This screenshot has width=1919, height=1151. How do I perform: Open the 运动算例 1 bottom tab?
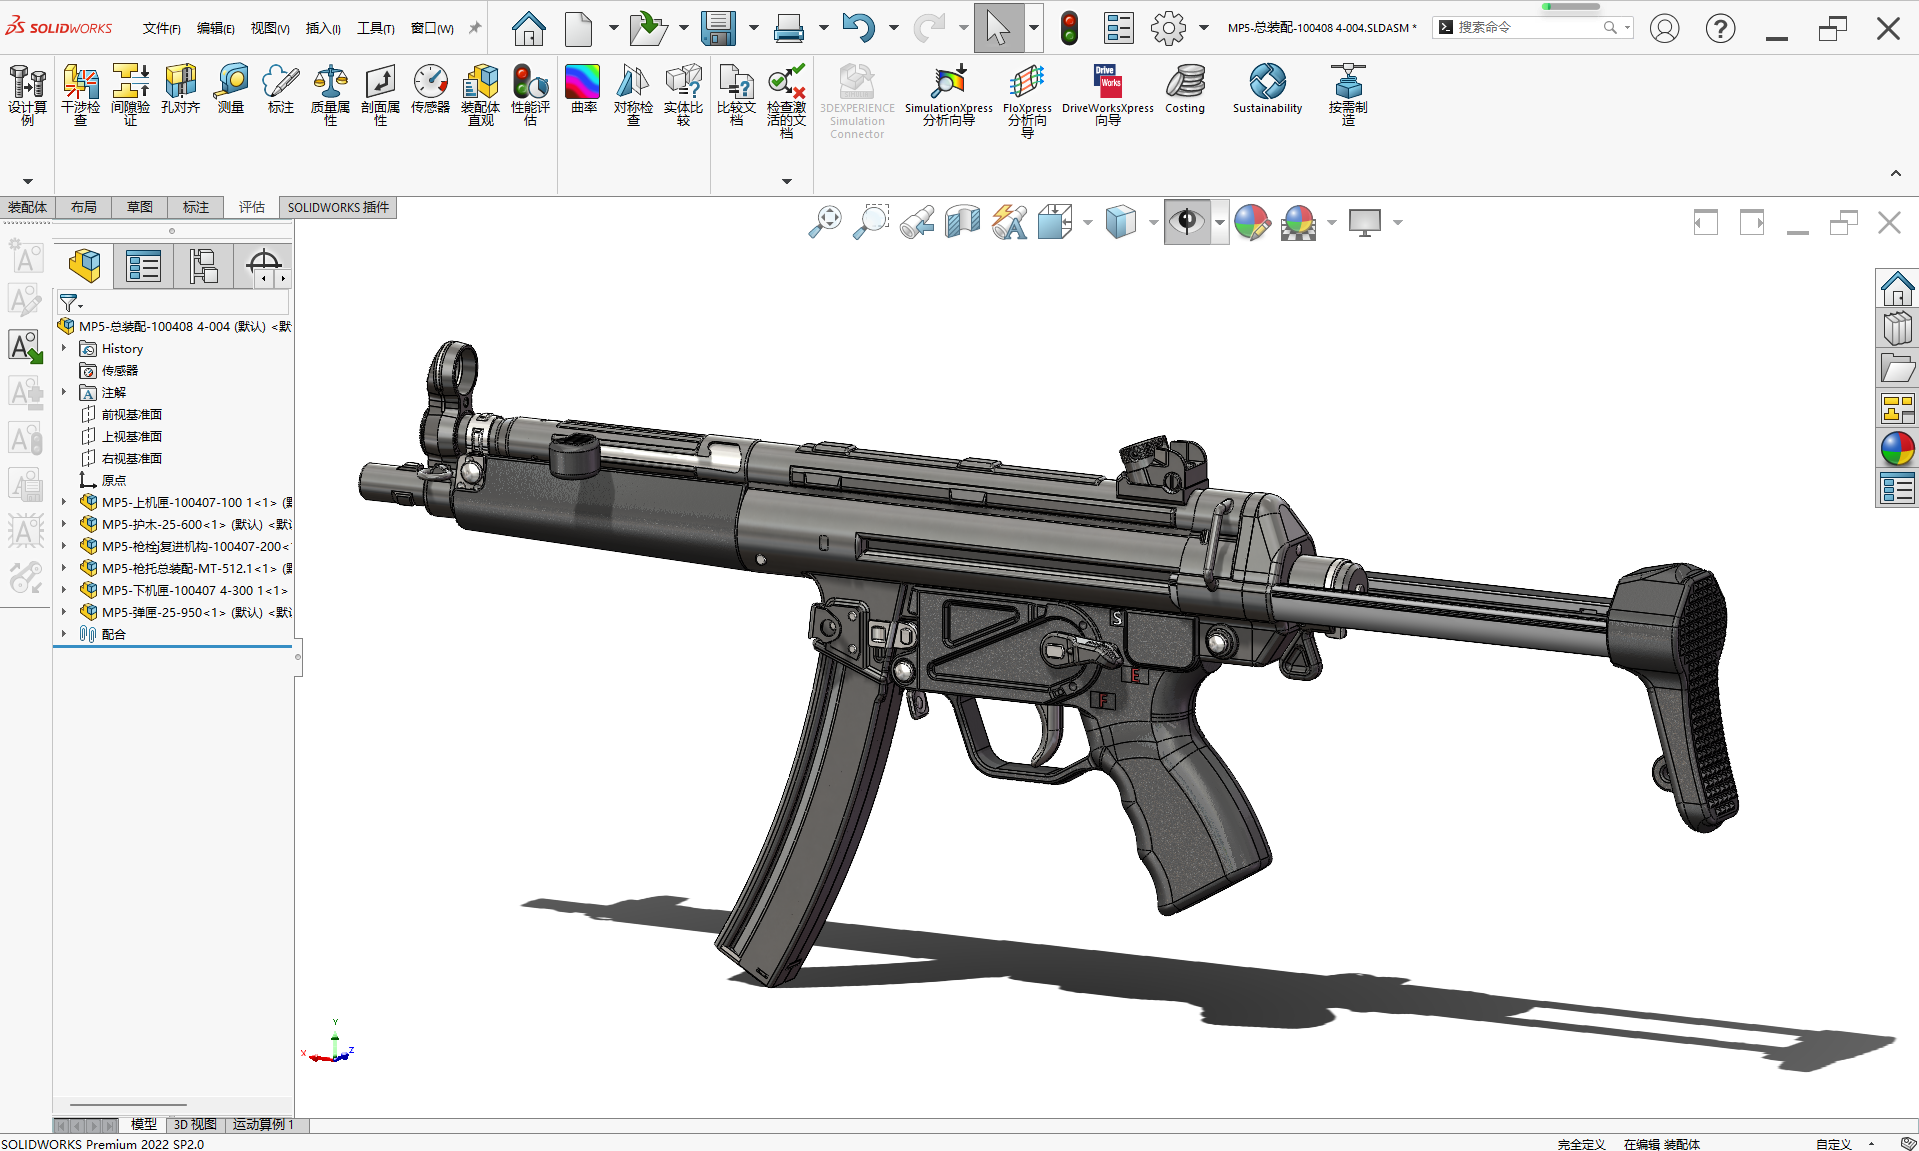tap(263, 1124)
